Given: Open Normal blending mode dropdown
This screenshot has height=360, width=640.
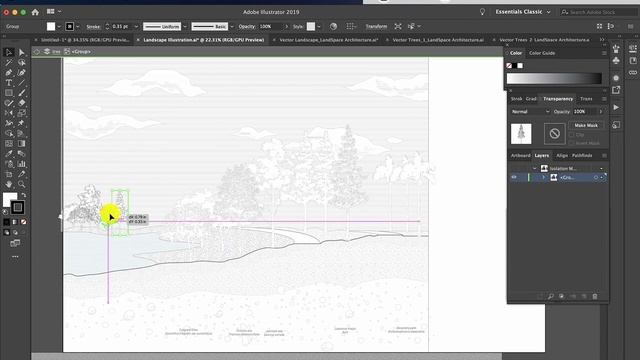Looking at the screenshot, I should 530,111.
